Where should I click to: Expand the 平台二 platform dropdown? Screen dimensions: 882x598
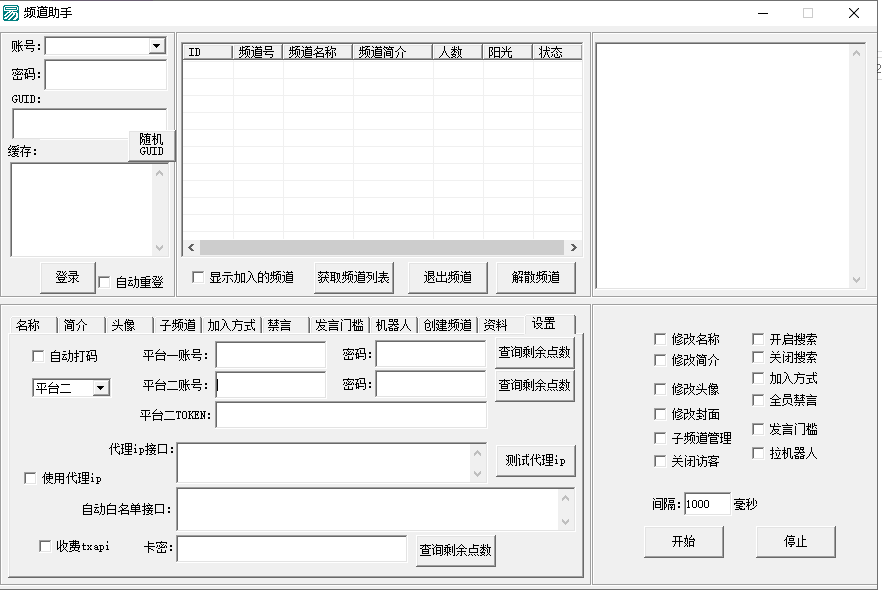point(101,388)
